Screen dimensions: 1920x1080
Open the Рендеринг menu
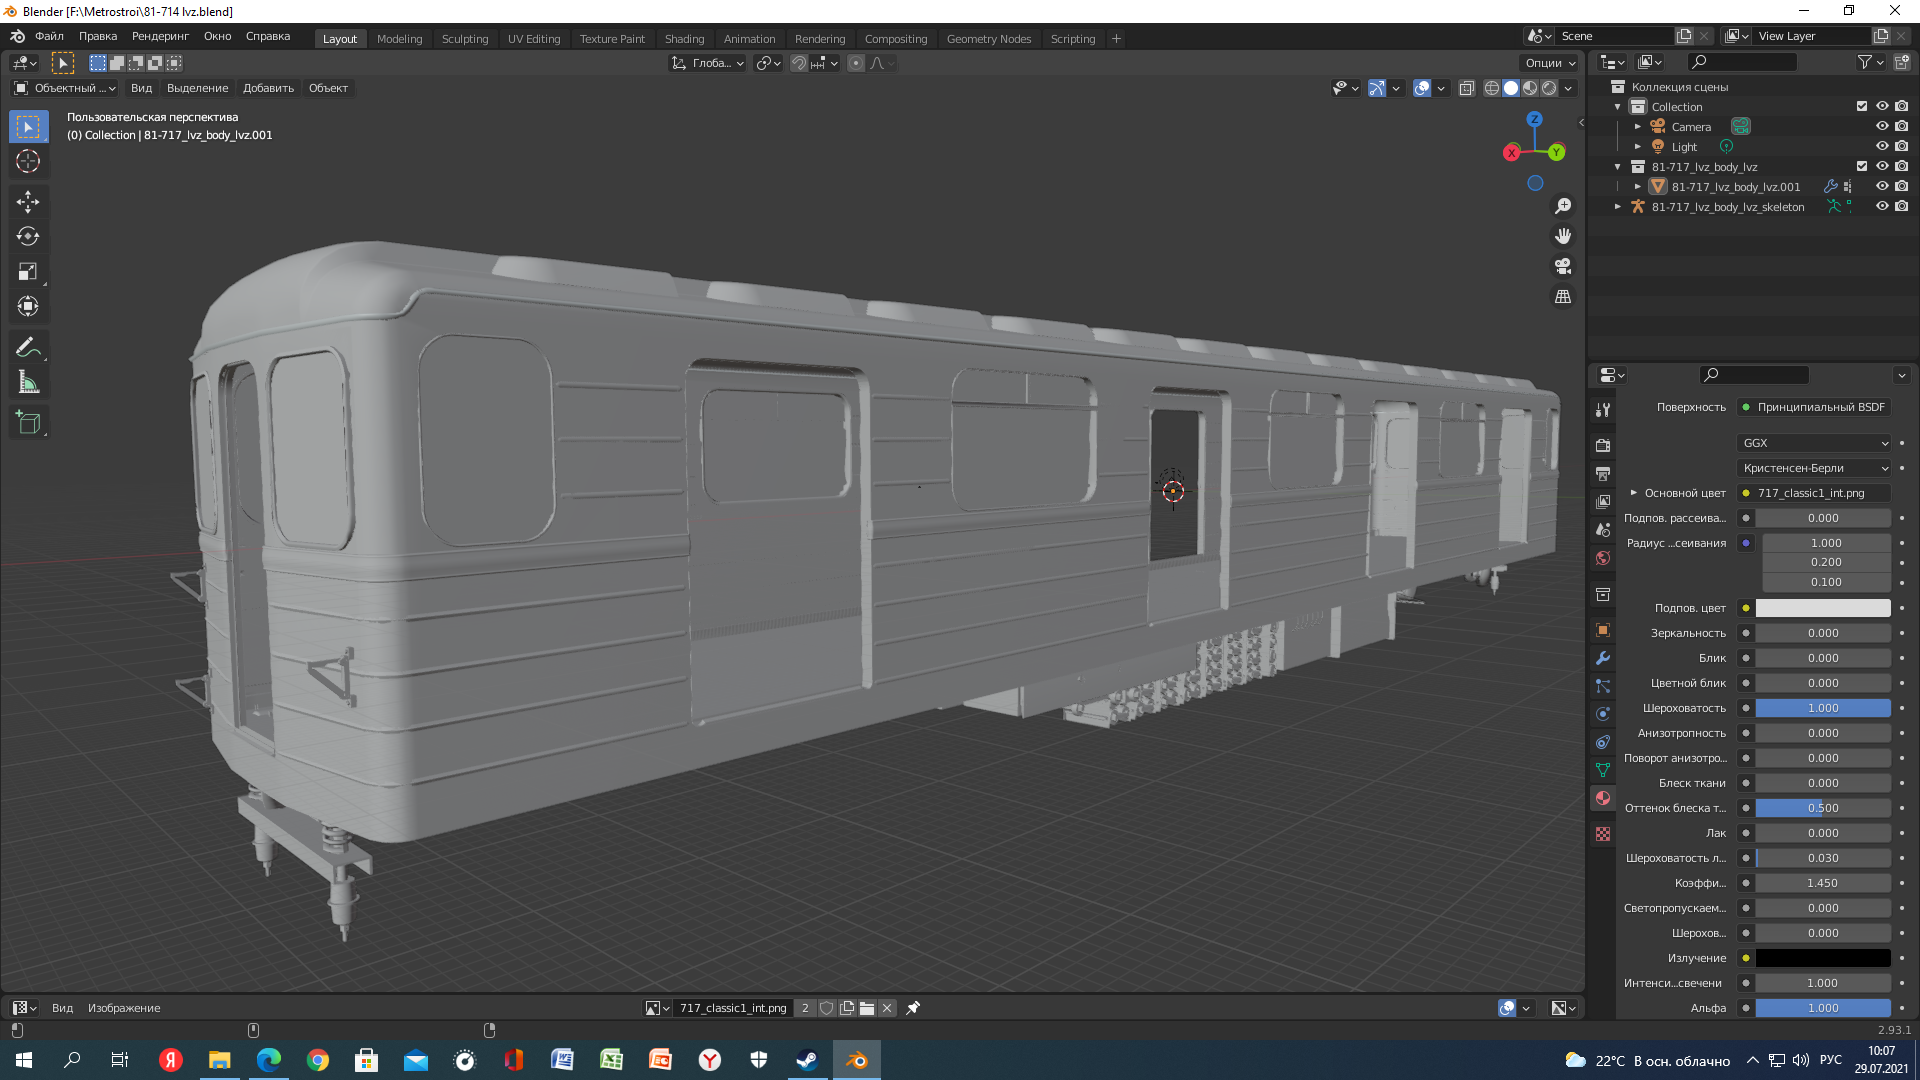click(160, 36)
